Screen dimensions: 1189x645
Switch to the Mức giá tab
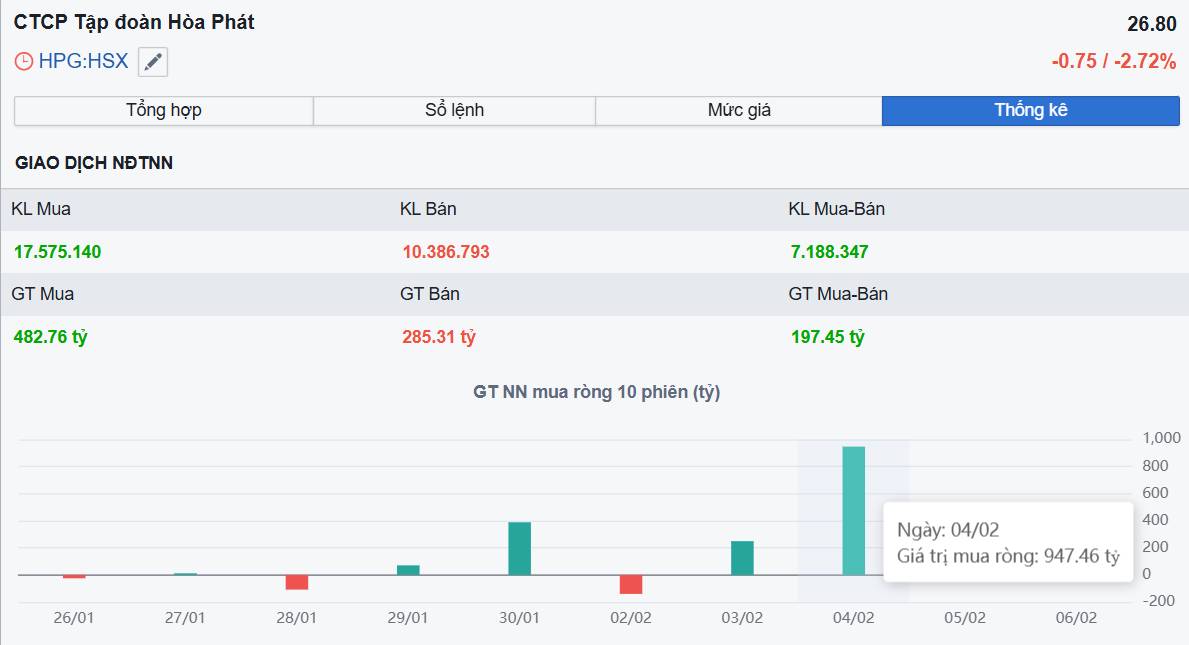[x=739, y=111]
